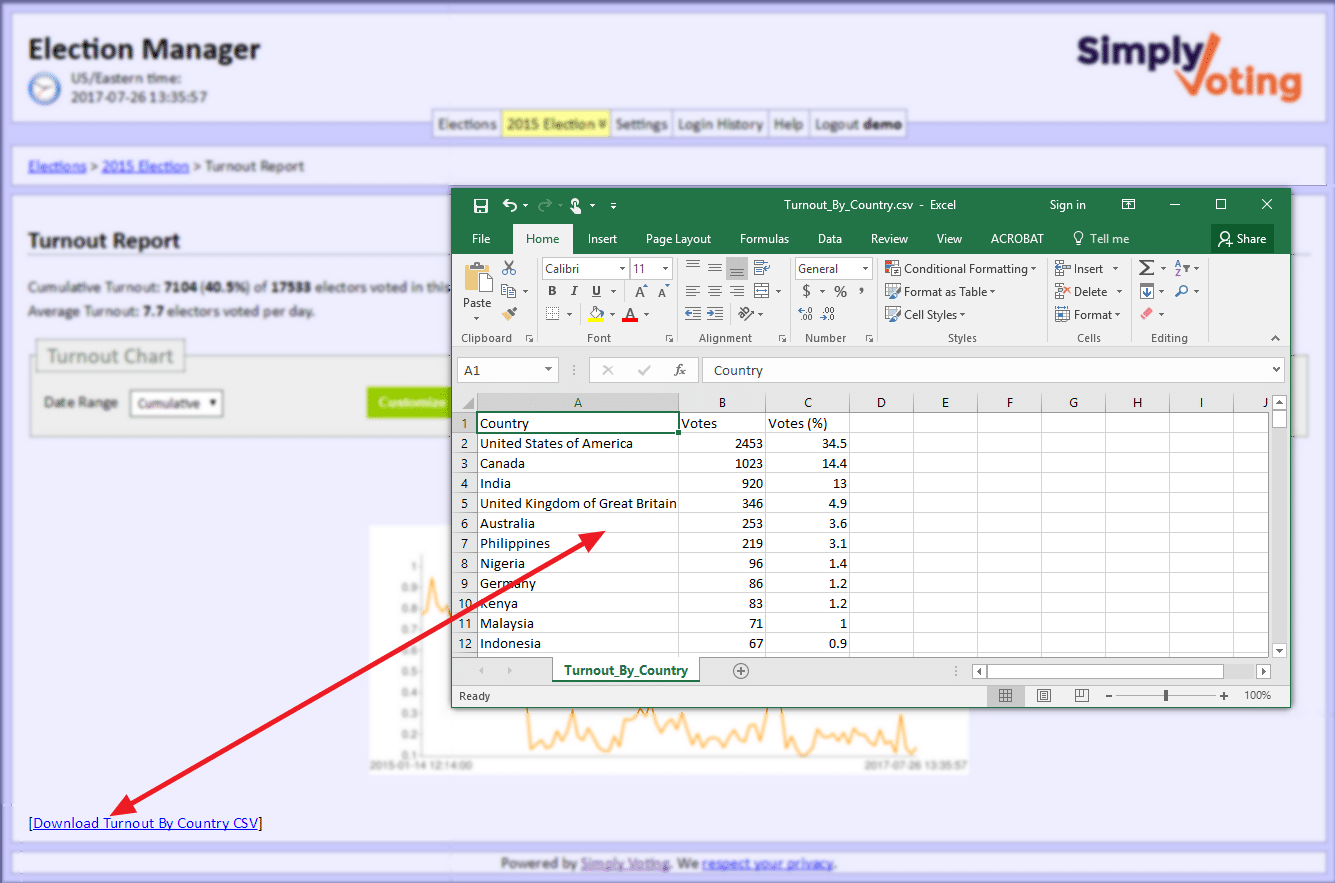Click Download Turnout By Country CSV link

click(146, 823)
